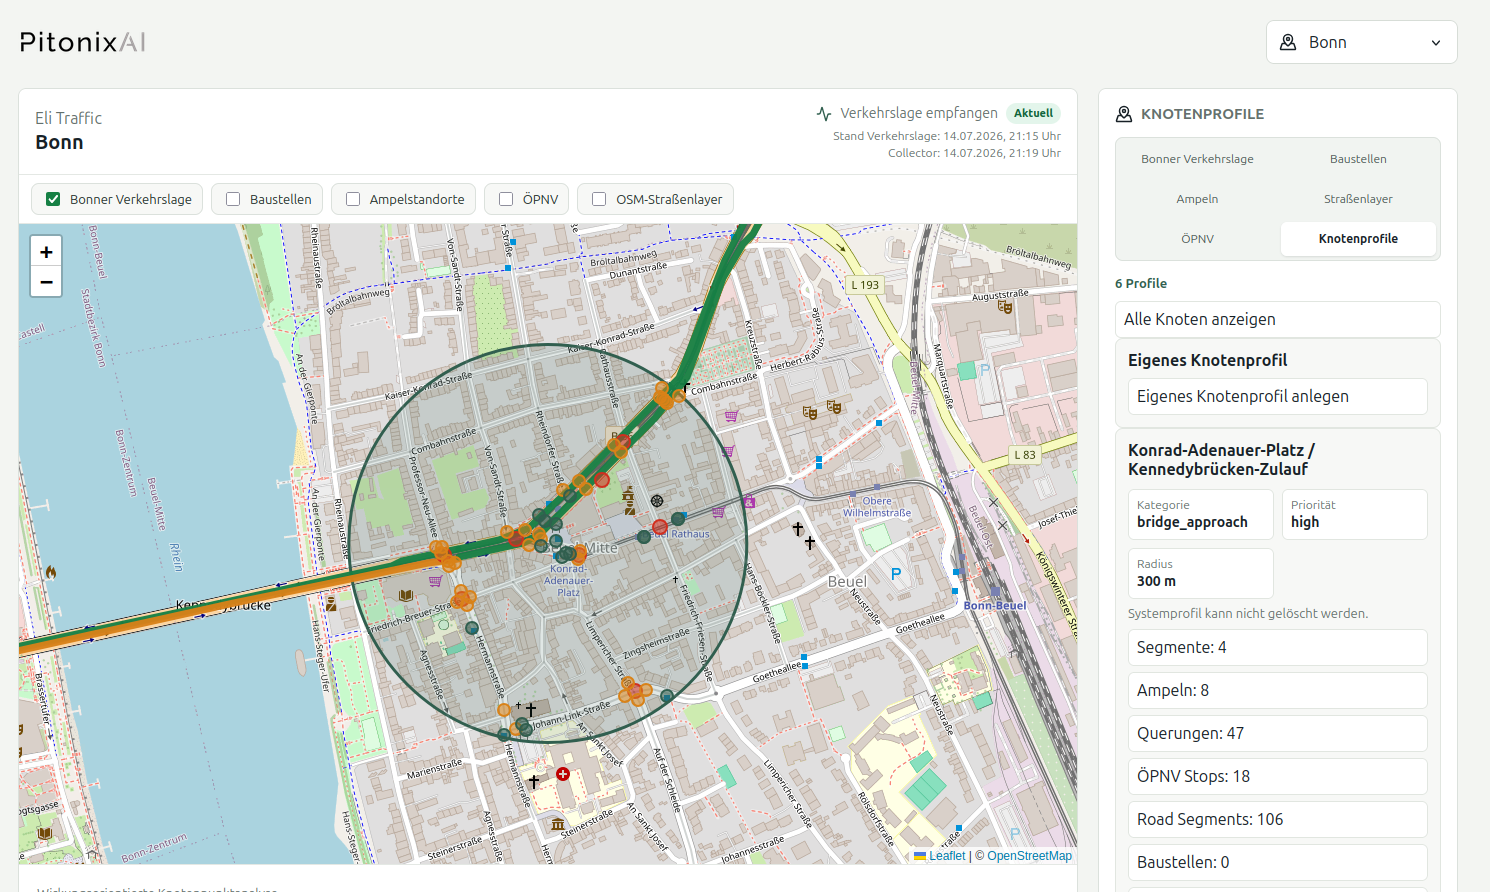
Task: Select the red marker at Beuel Rathaus
Action: click(x=660, y=527)
